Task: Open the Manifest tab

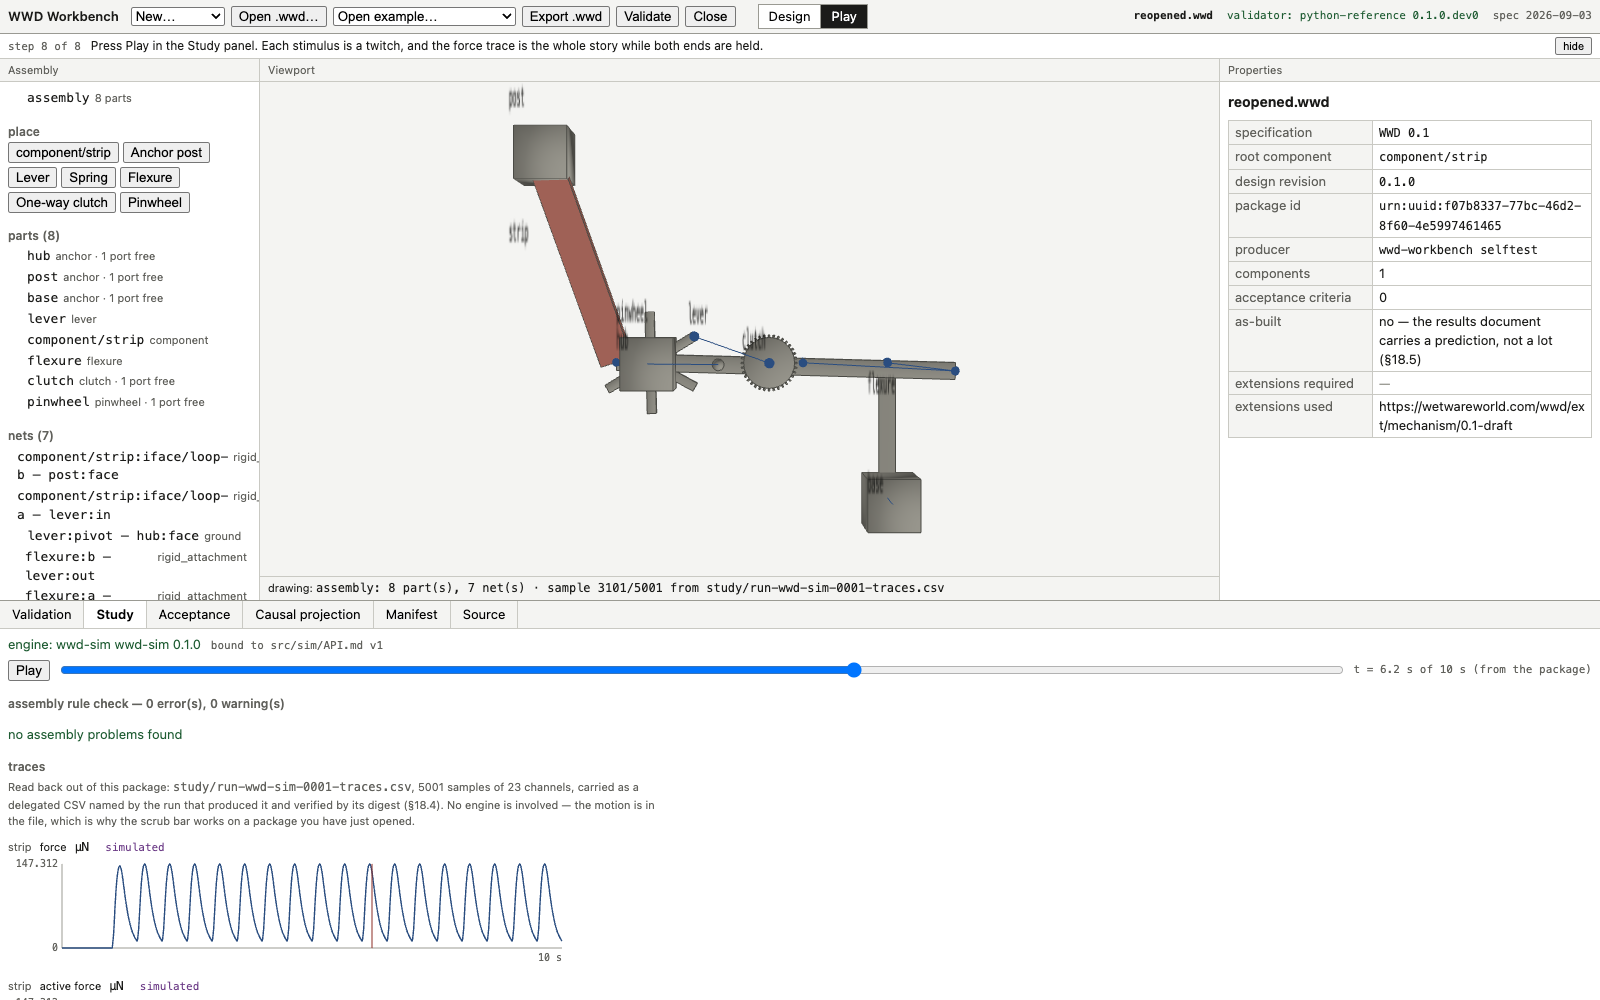Action: 412,615
